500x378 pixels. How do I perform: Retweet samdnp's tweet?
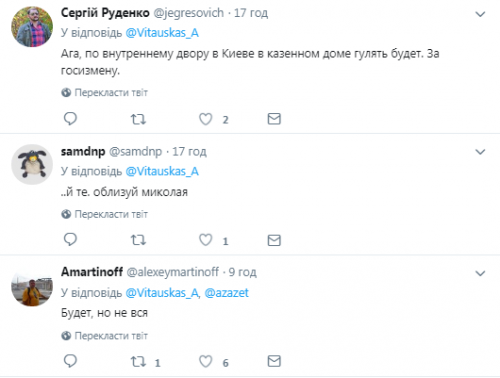click(138, 240)
